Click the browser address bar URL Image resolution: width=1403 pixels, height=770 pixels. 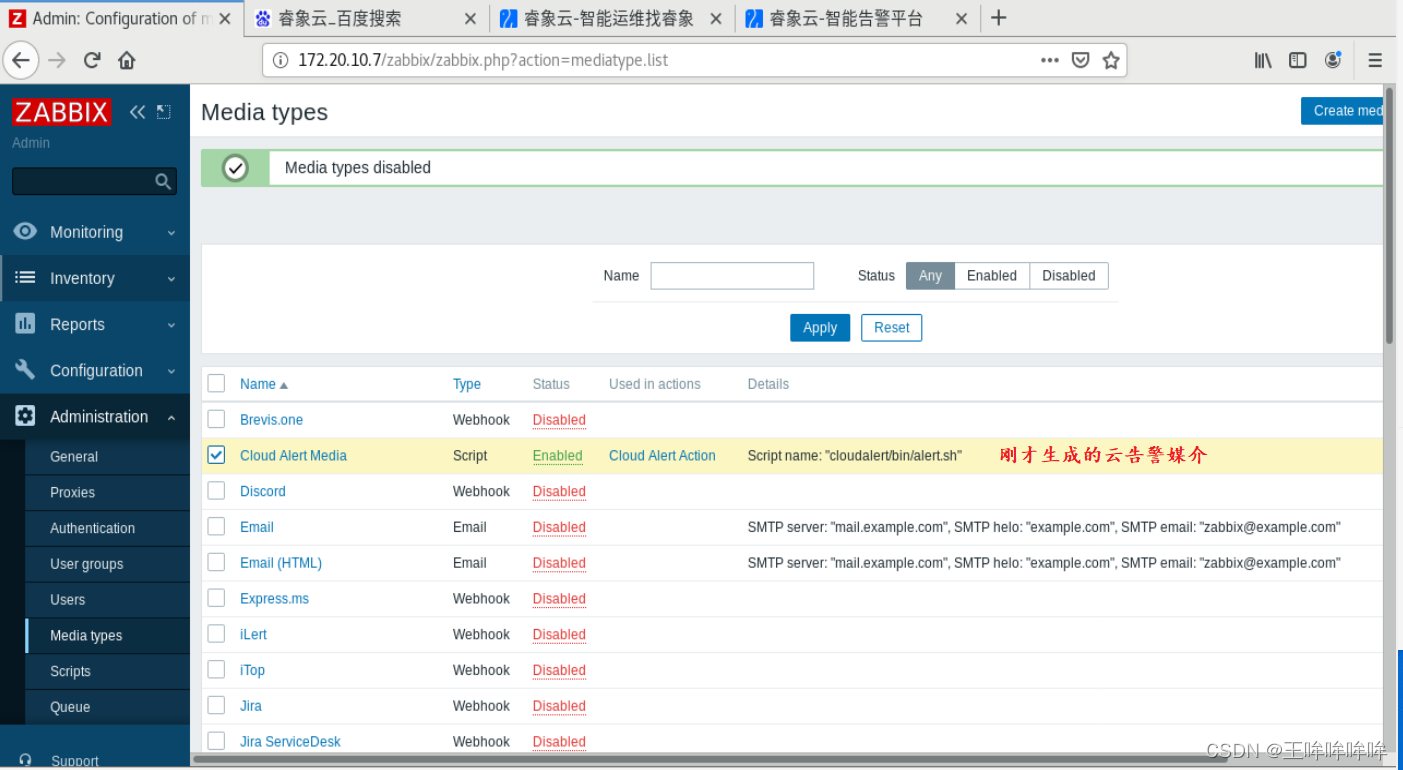tap(483, 60)
